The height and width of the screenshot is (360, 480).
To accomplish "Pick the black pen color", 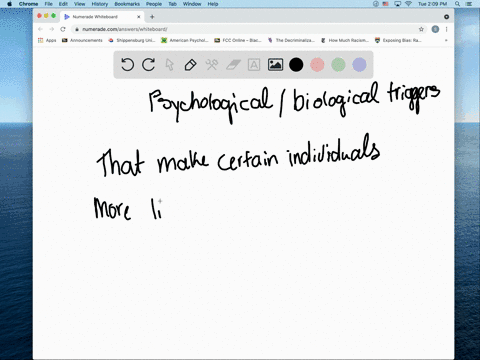I will click(296, 65).
